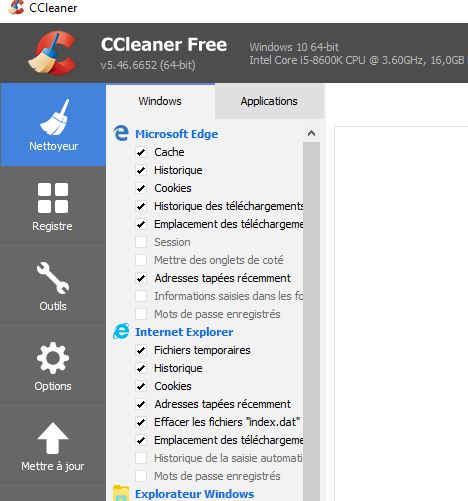
Task: Enable Edge Mots de passe enregistrés checkbox
Action: tap(141, 314)
